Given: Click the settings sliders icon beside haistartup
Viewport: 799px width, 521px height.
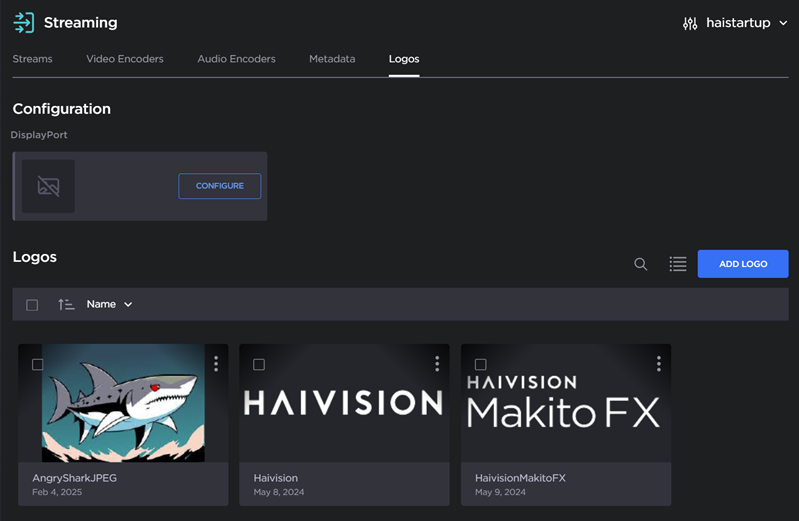Looking at the screenshot, I should click(x=690, y=23).
